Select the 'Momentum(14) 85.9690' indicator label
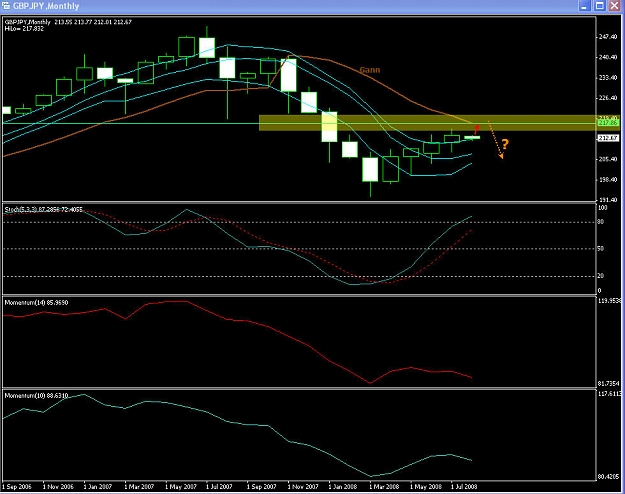The image size is (625, 494). (36, 303)
